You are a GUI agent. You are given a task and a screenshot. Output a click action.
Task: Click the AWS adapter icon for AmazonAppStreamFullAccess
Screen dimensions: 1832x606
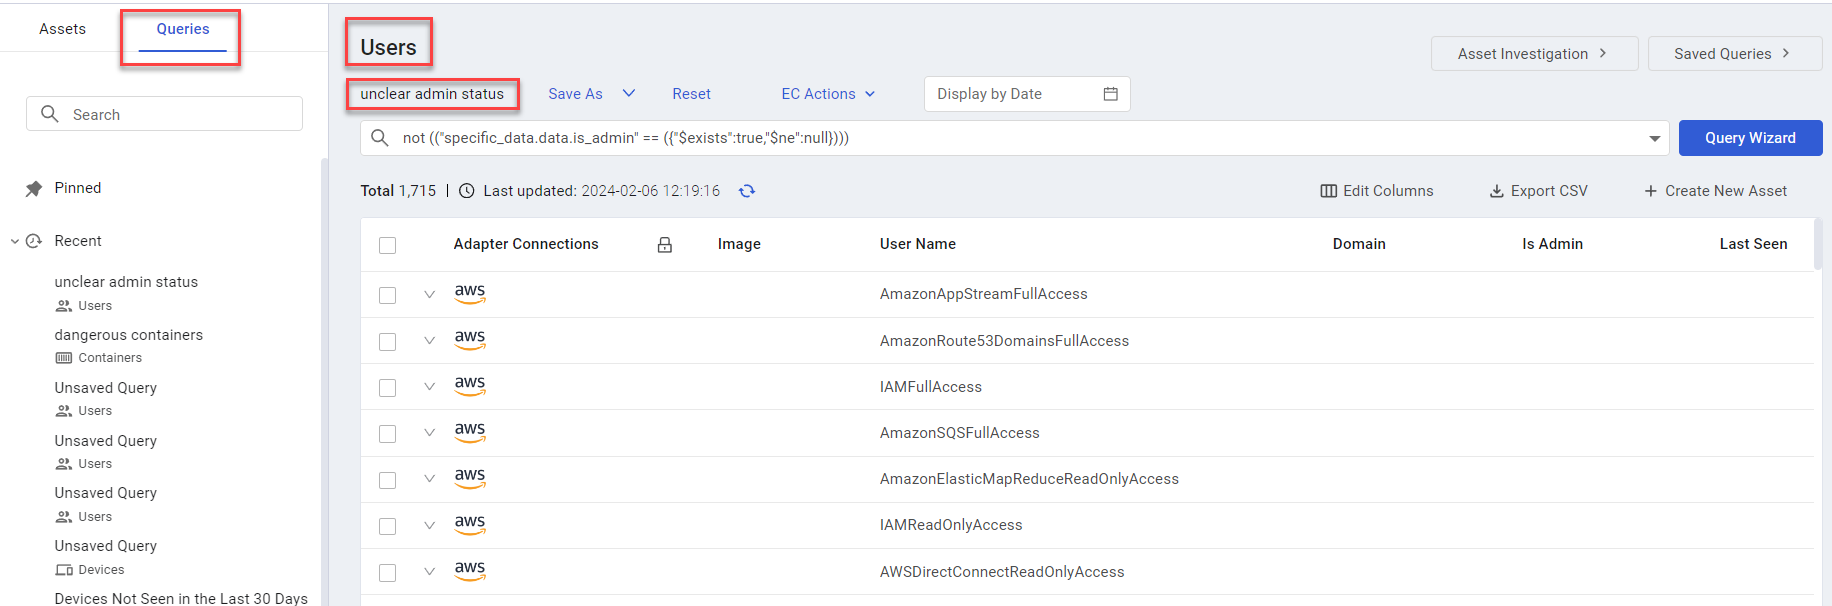tap(470, 293)
